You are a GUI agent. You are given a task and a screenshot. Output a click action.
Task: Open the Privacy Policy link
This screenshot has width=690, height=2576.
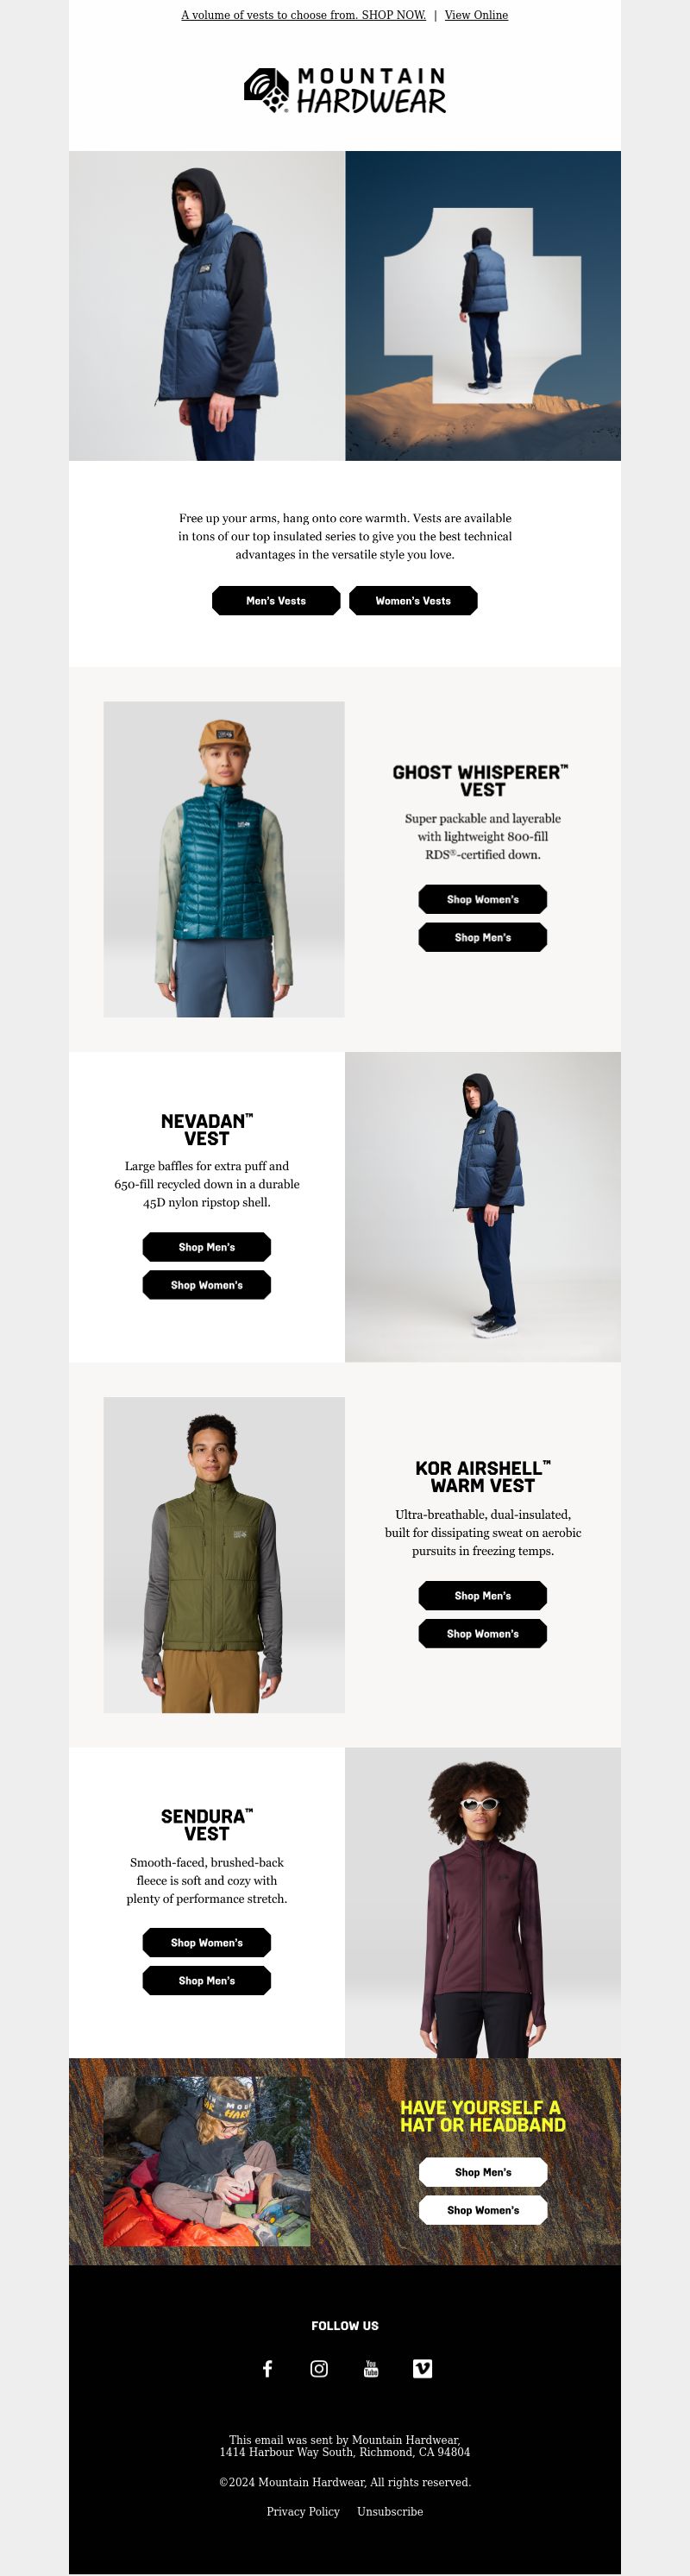(x=303, y=2511)
